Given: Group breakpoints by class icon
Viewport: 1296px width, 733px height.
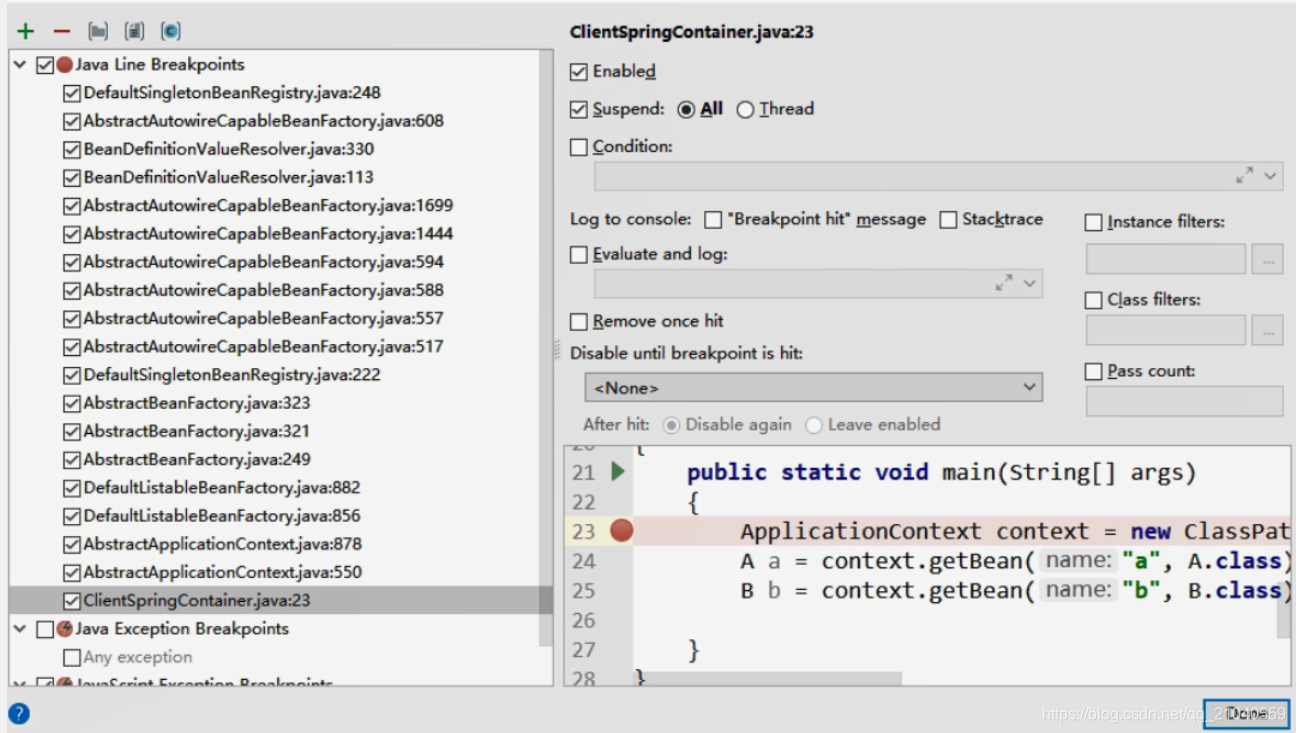Looking at the screenshot, I should coord(170,32).
